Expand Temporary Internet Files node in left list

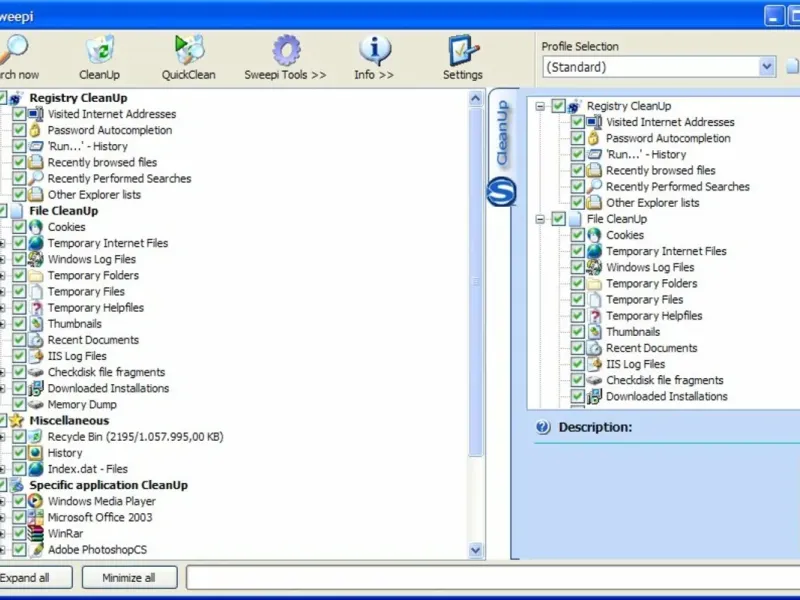tap(2, 243)
